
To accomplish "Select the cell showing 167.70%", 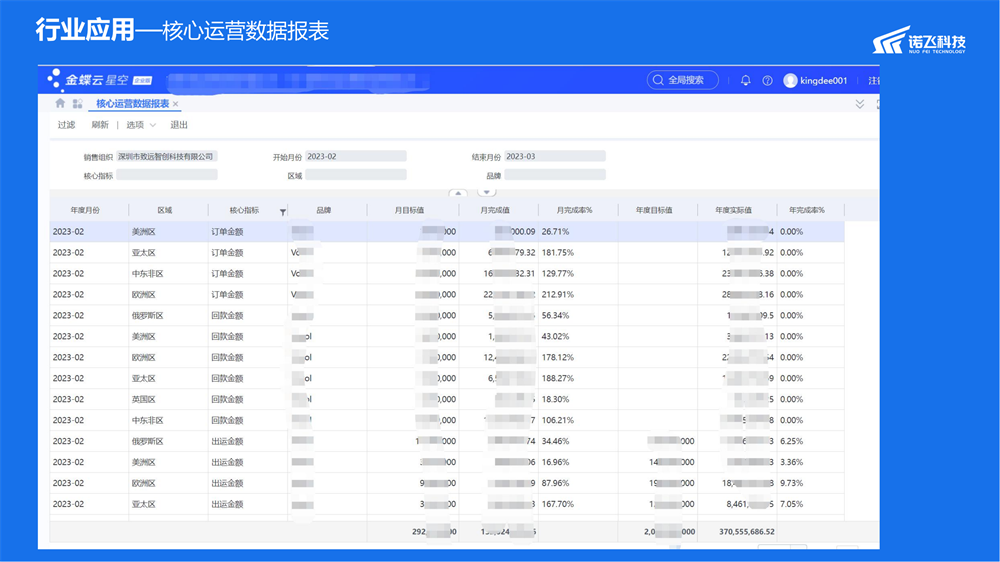I will 578,504.
